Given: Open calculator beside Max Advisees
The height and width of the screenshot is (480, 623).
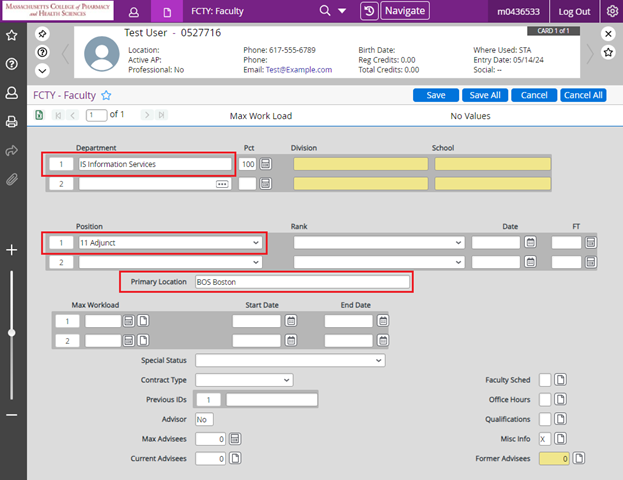Looking at the screenshot, I should click(x=234, y=439).
